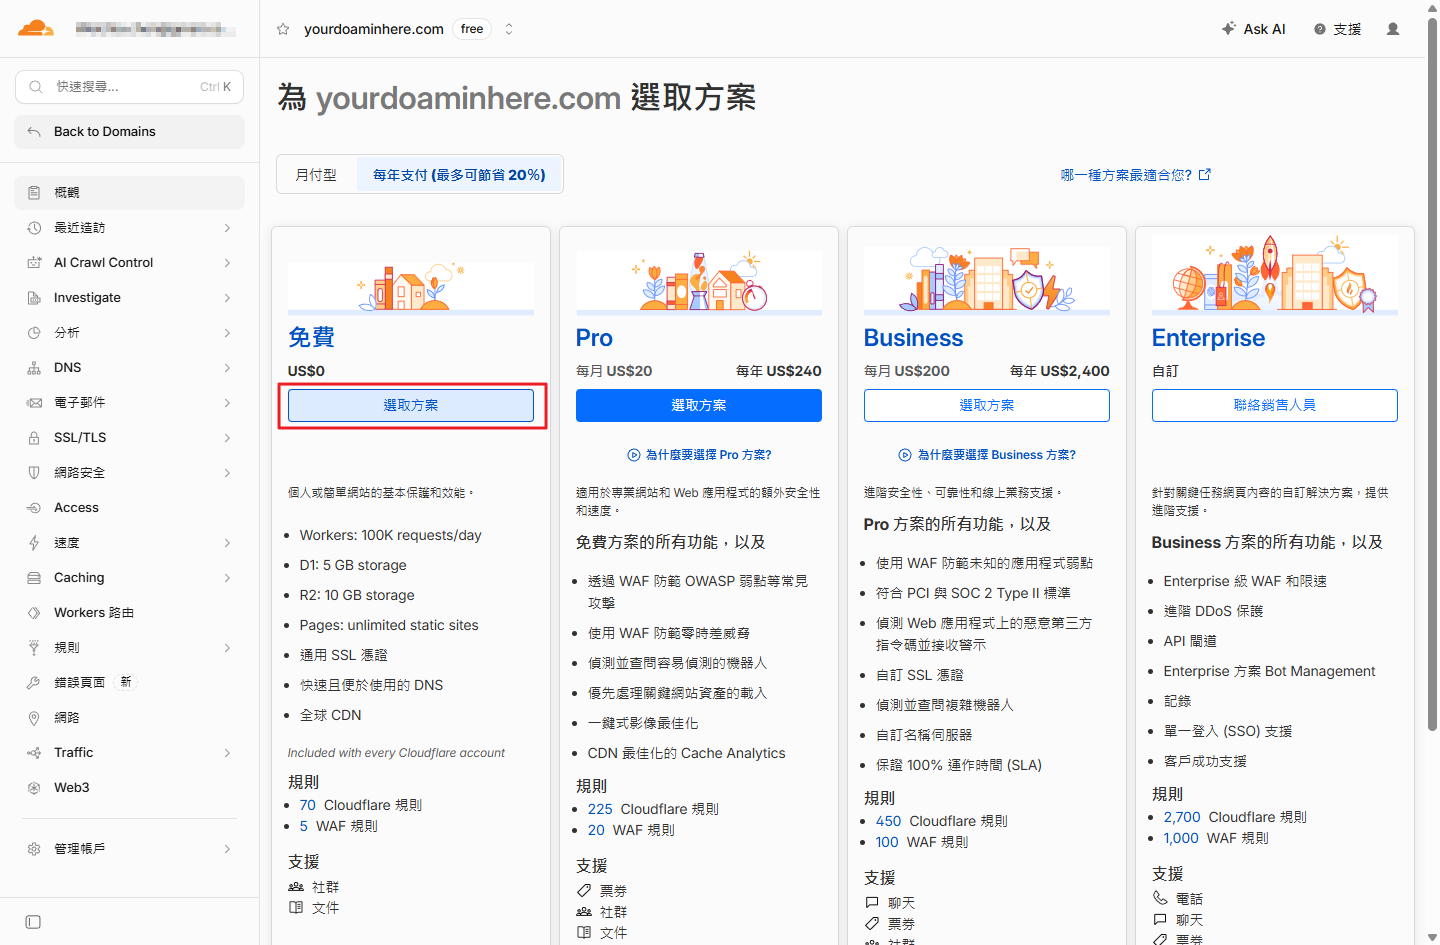Expand the Investigate chevron
The width and height of the screenshot is (1440, 945).
point(227,298)
